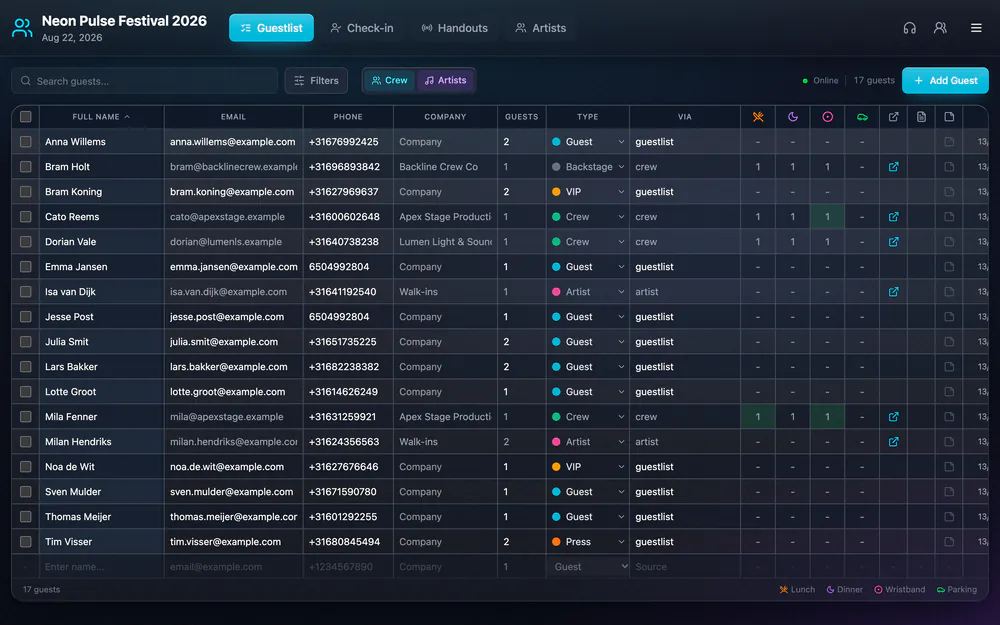Open the users icon in top bar

[940, 28]
